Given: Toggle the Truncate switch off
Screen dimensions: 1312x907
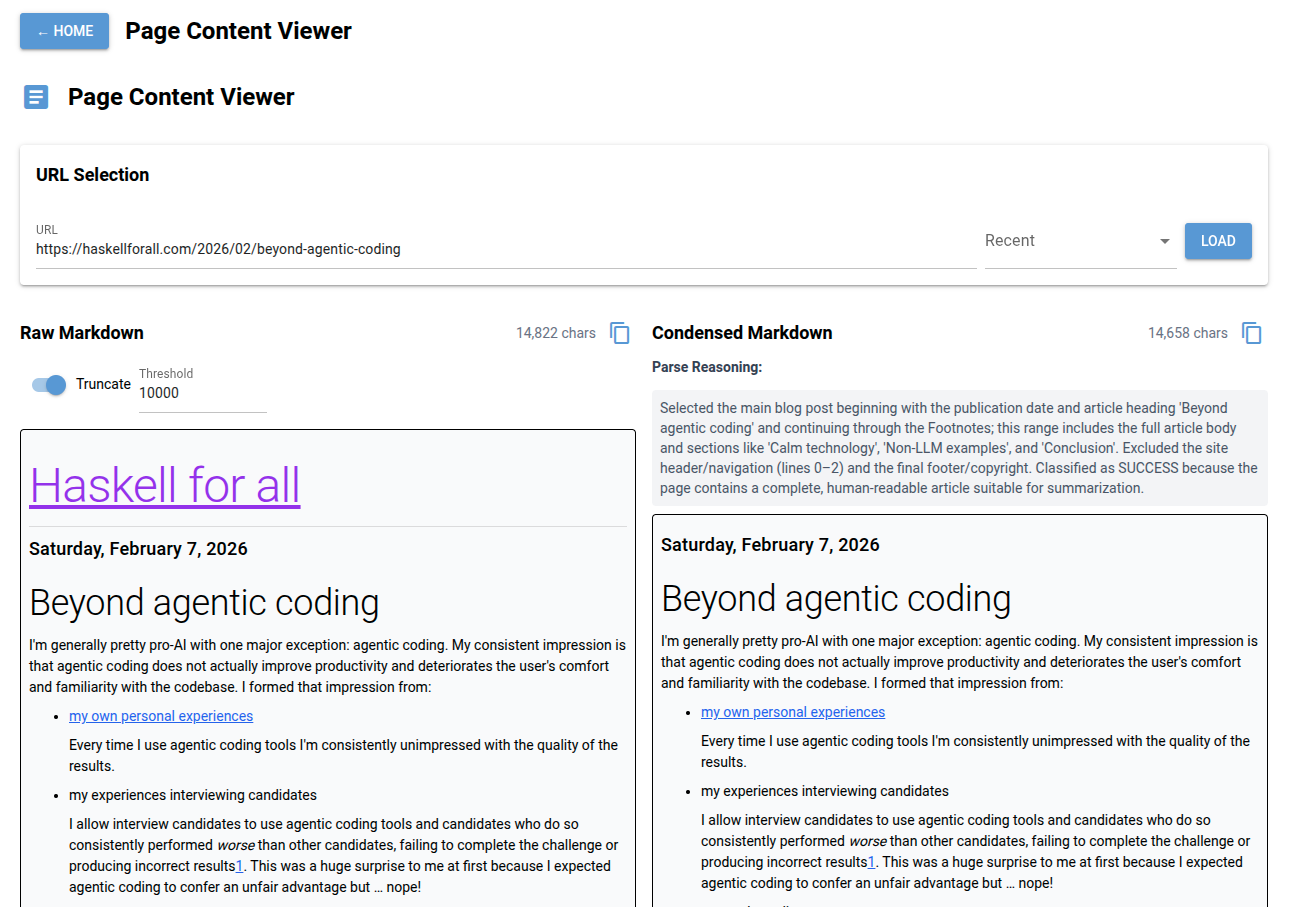Looking at the screenshot, I should pos(48,384).
